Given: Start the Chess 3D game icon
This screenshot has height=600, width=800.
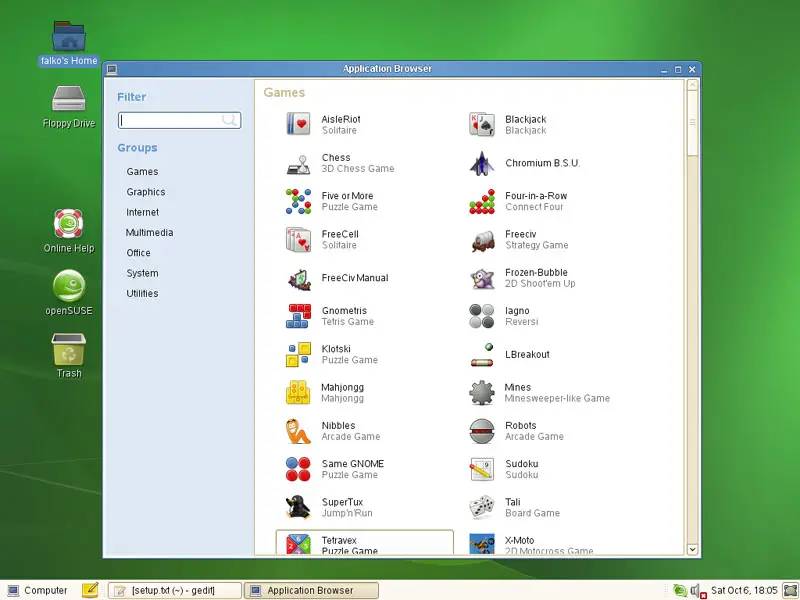Looking at the screenshot, I should (298, 163).
